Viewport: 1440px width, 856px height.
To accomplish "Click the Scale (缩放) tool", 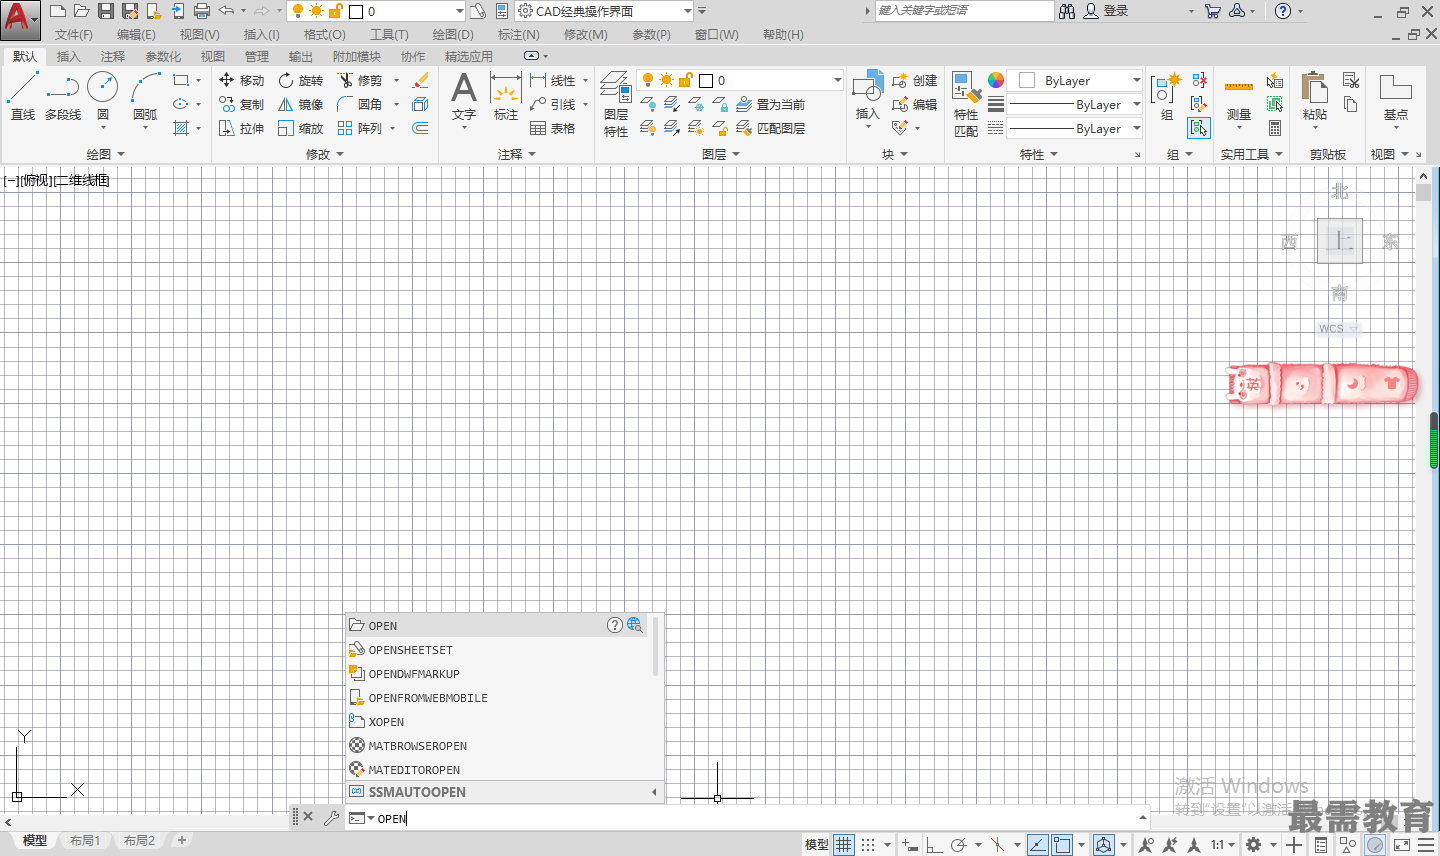I will tap(301, 128).
